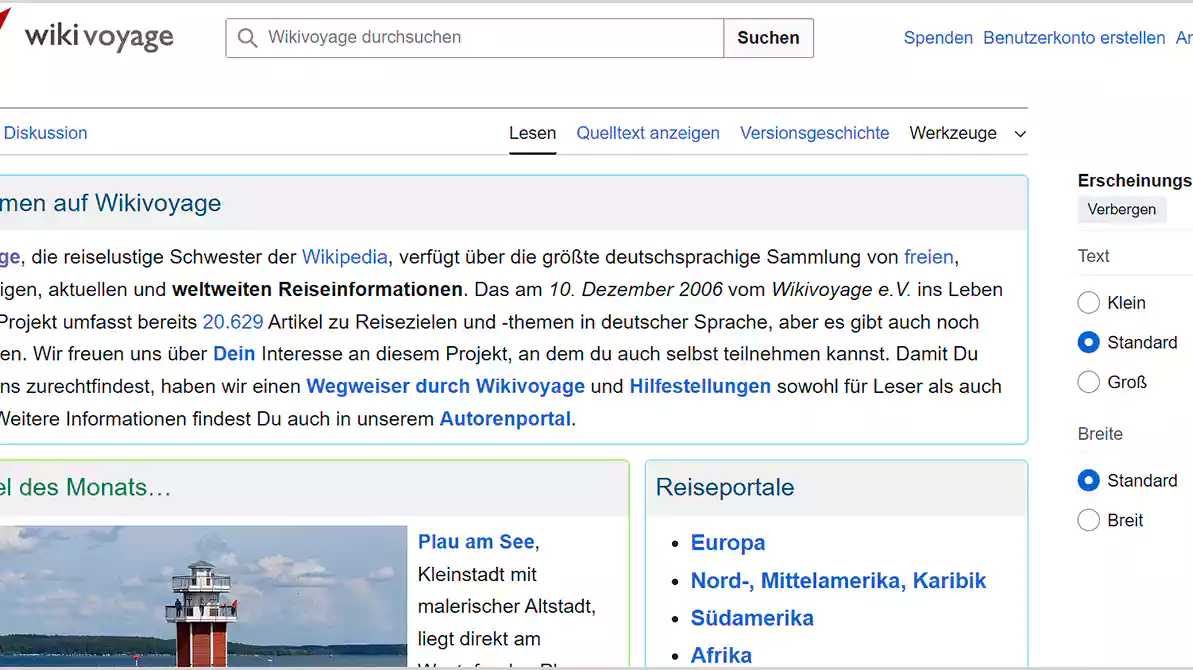The image size is (1193, 670).
Task: Click the Verbergen button in appearance panel
Action: tap(1121, 209)
